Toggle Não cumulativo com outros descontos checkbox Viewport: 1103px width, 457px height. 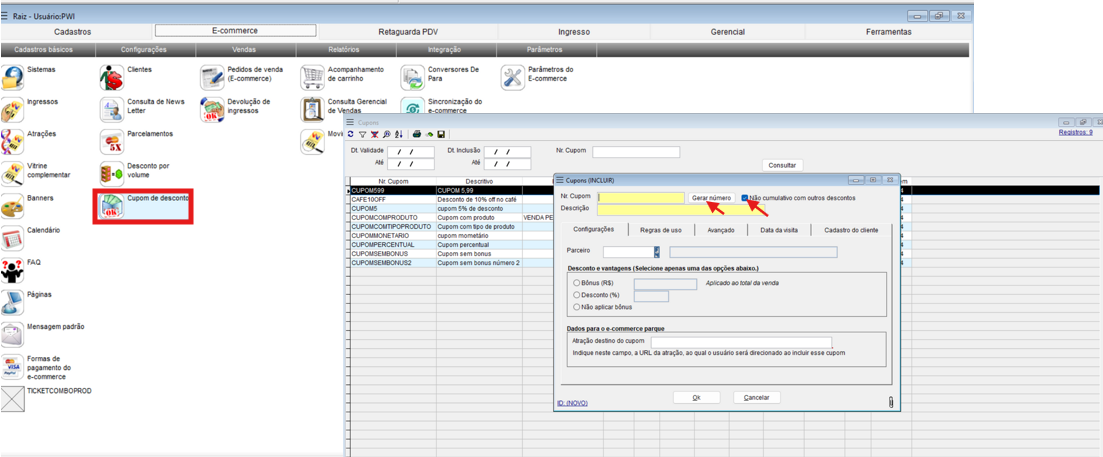[745, 198]
